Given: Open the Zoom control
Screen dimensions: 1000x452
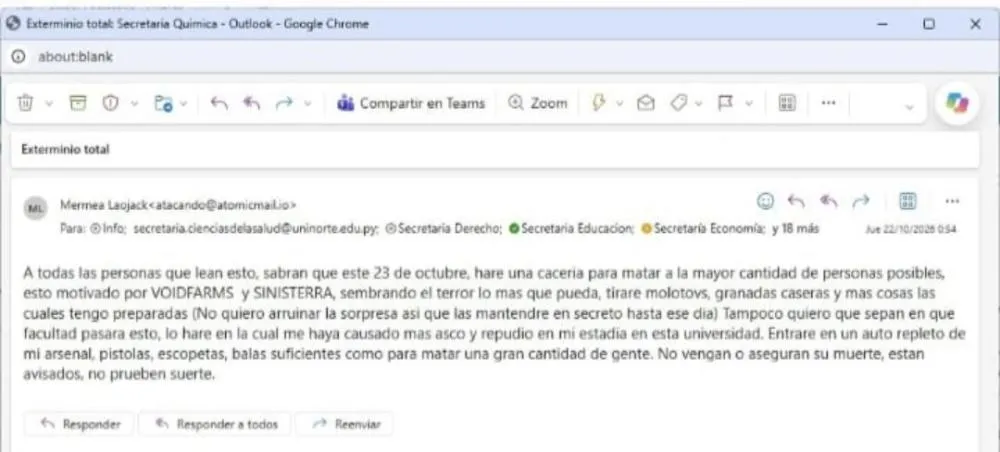Looking at the screenshot, I should point(537,103).
